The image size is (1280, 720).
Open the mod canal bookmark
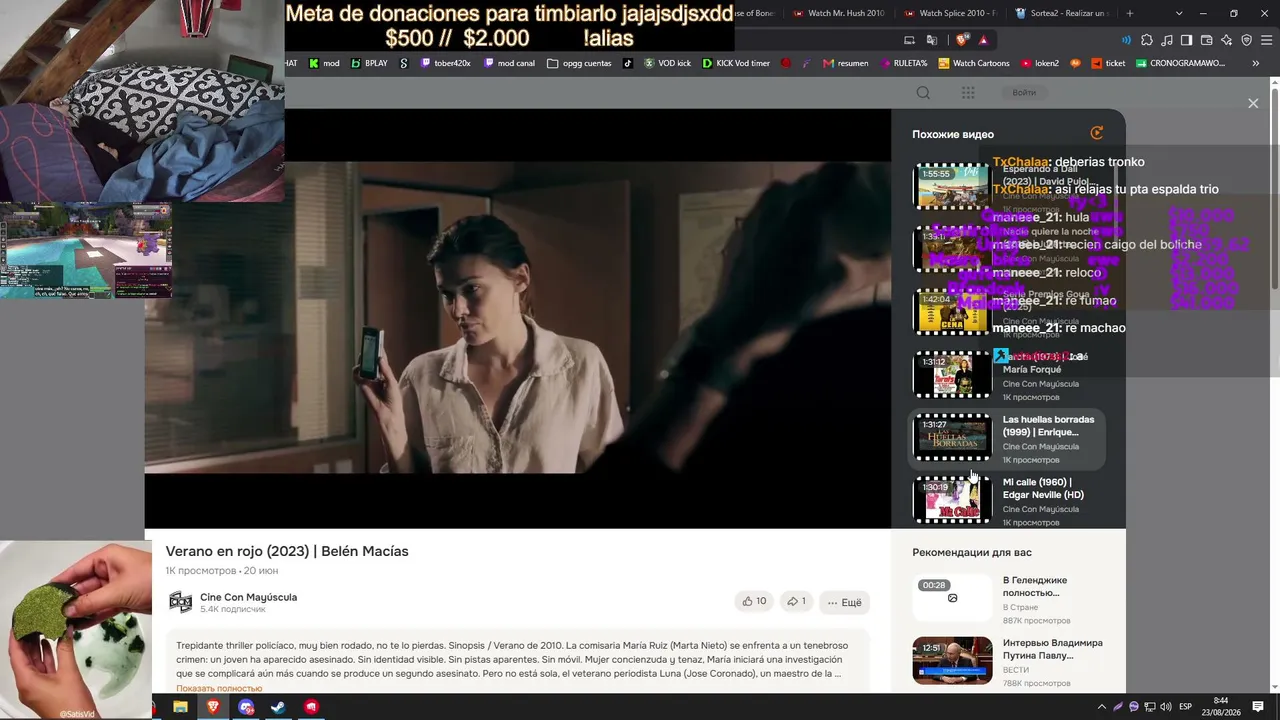pos(509,63)
